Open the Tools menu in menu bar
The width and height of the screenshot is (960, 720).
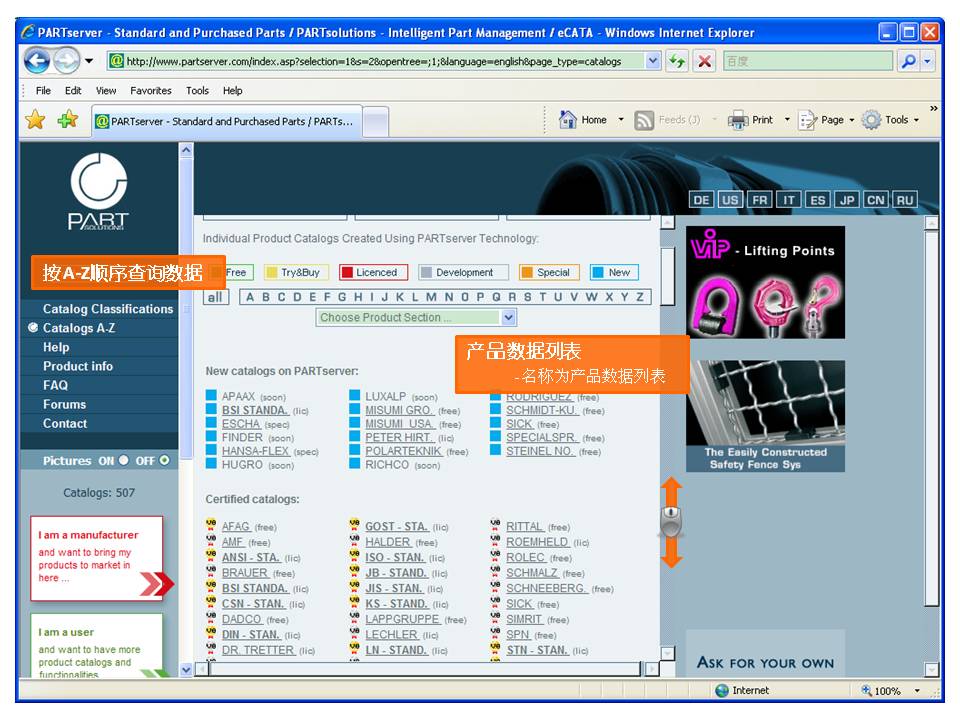tap(197, 91)
